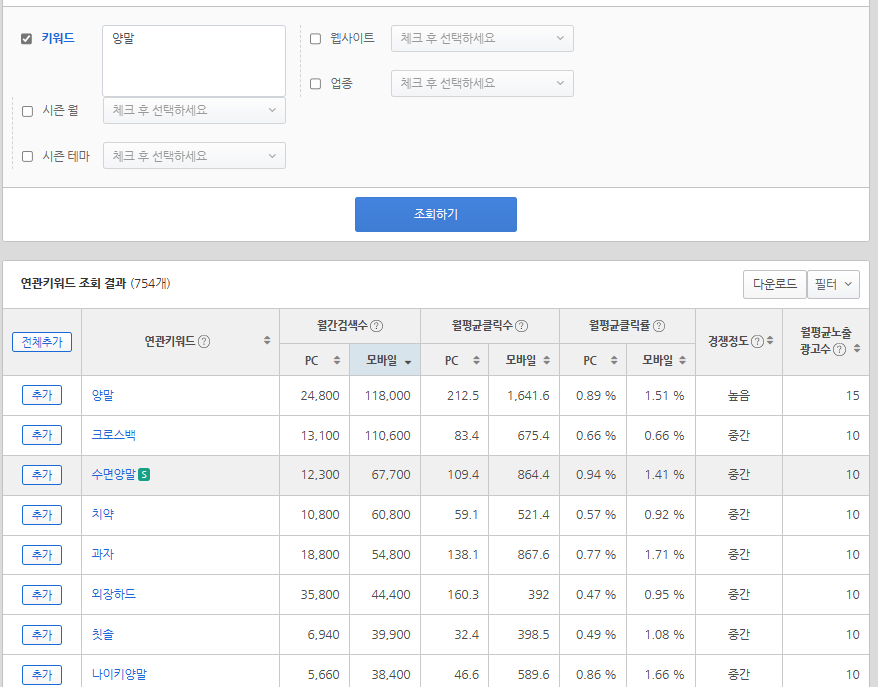This screenshot has width=878, height=687.
Task: Click the 전체추가 button
Action: (41, 341)
